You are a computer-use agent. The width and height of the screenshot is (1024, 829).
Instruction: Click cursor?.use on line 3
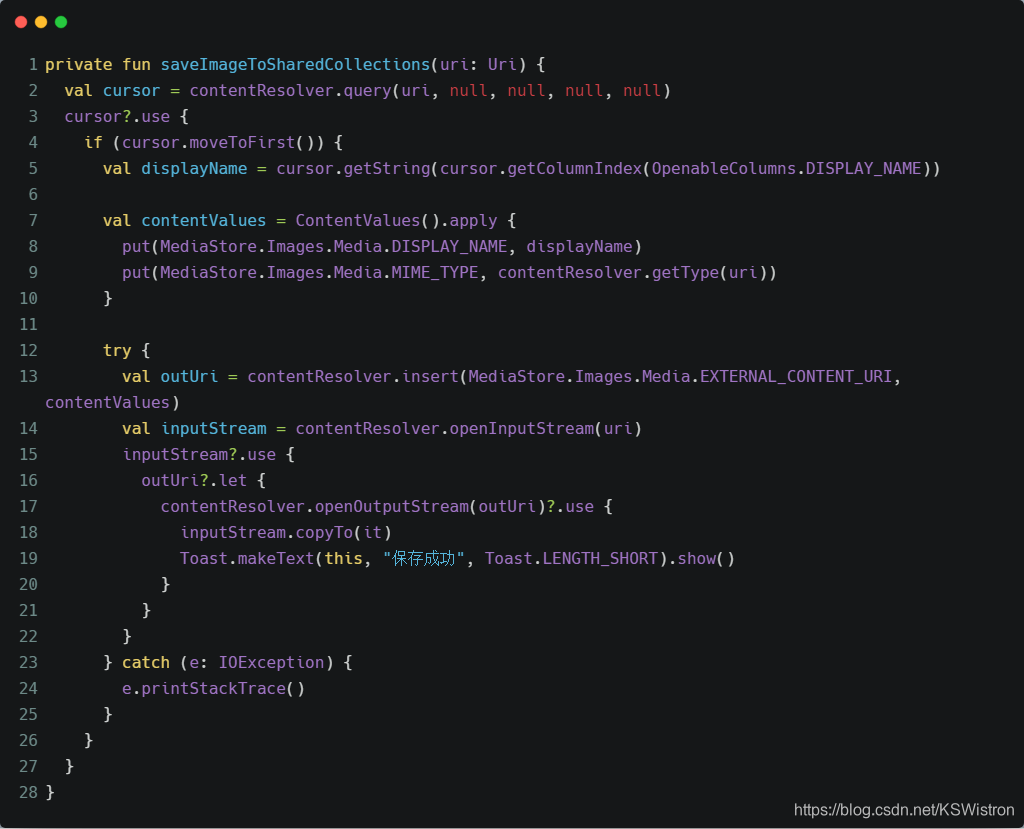117,117
